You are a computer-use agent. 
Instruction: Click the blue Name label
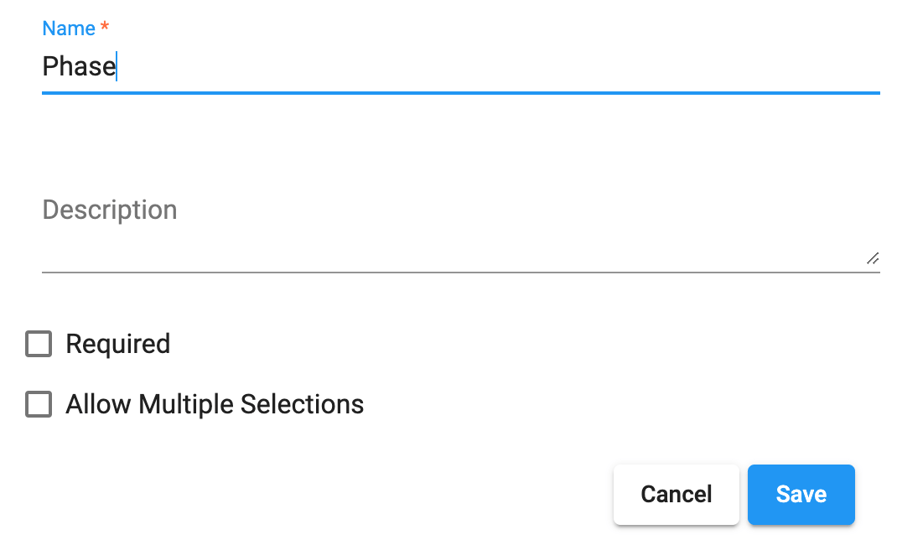coord(68,30)
